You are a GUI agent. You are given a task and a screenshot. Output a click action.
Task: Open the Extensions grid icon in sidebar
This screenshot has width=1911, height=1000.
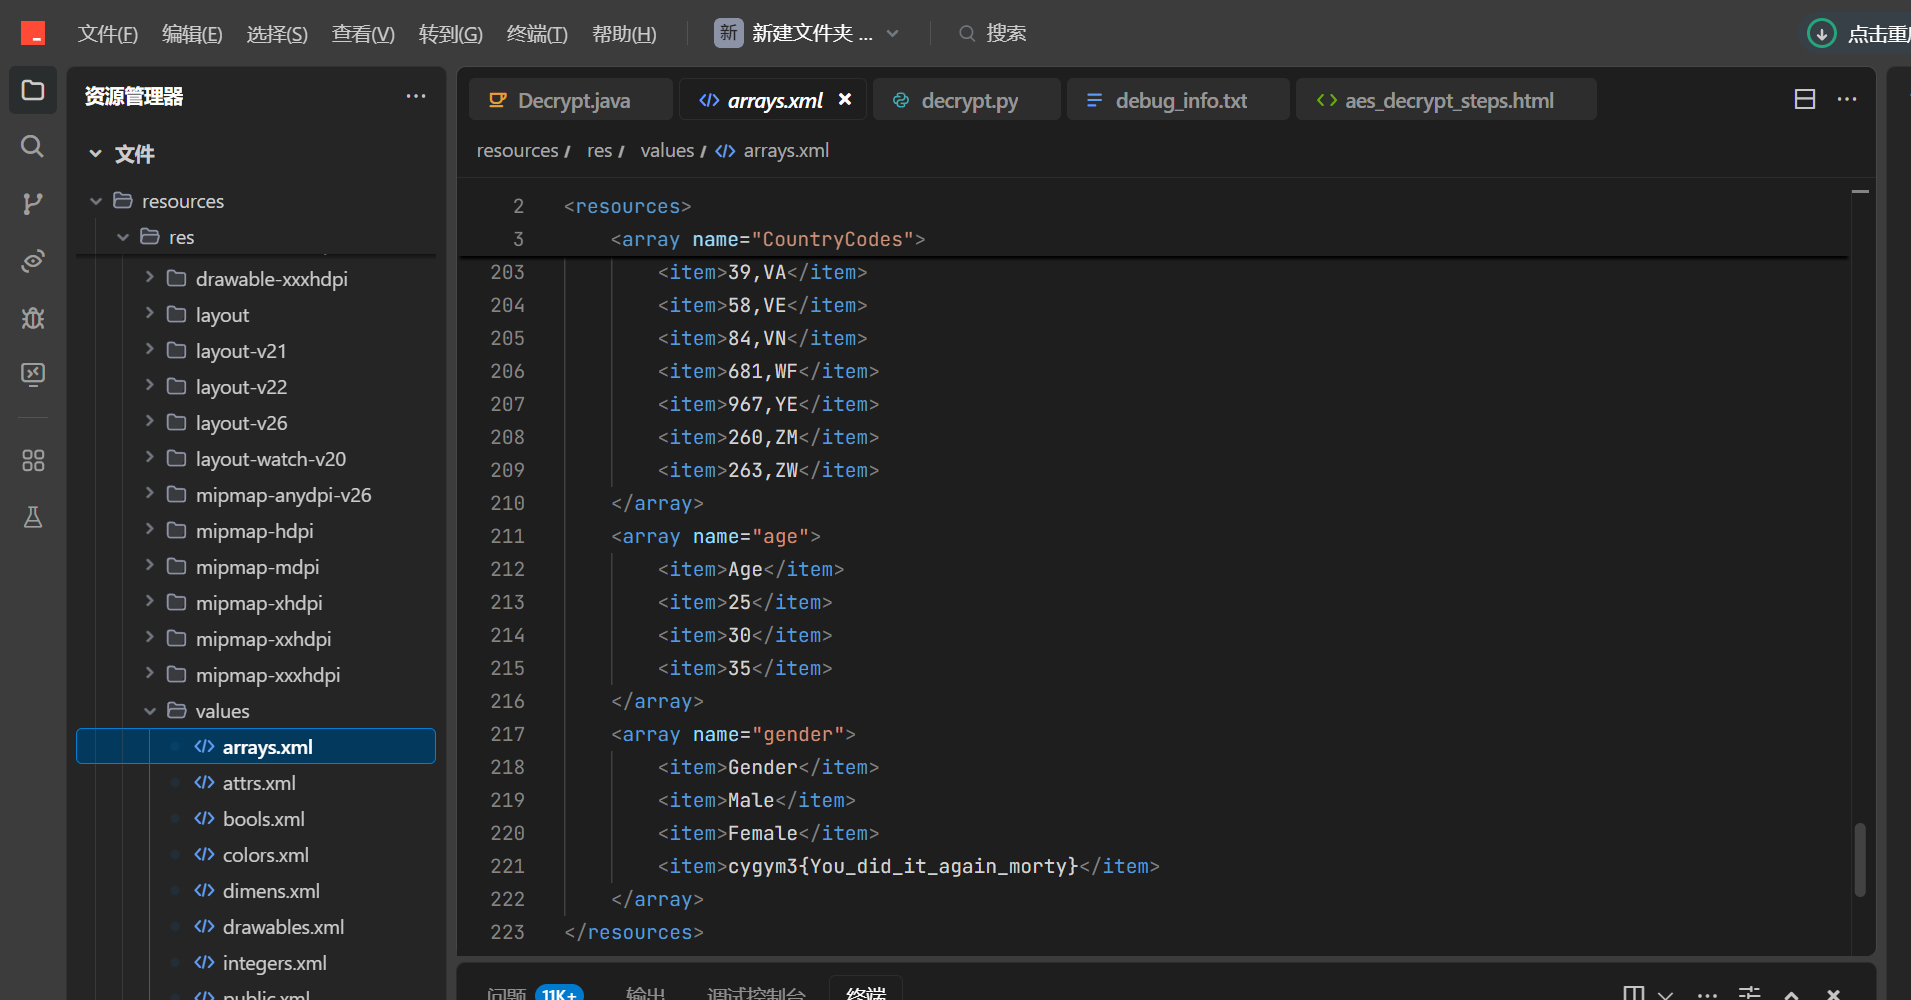pos(33,461)
